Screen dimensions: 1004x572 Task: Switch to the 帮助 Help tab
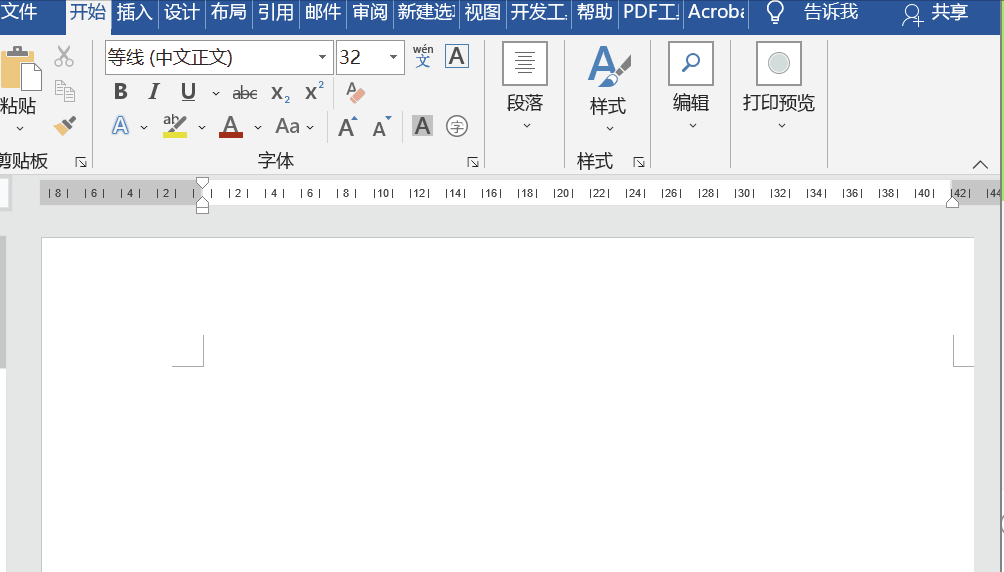594,12
